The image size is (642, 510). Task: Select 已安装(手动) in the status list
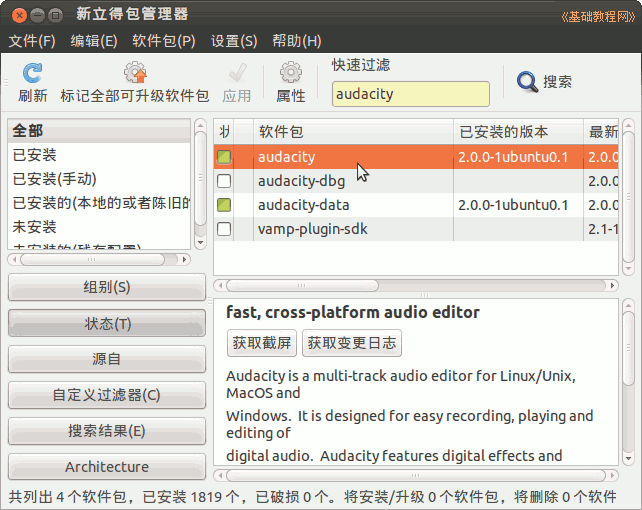coord(99,179)
